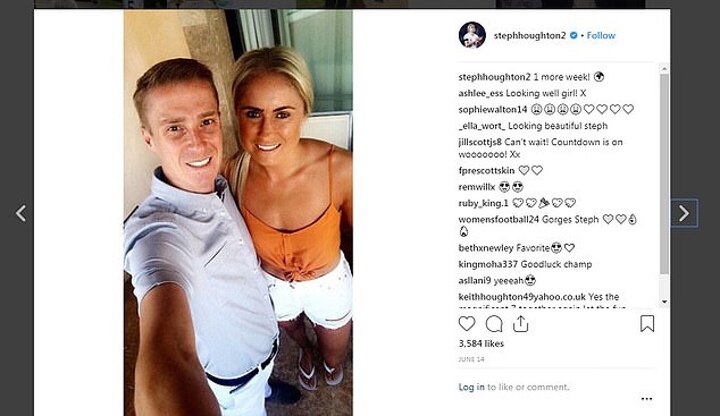
Task: Click the verified badge beside stephhoughton2
Action: click(x=574, y=35)
